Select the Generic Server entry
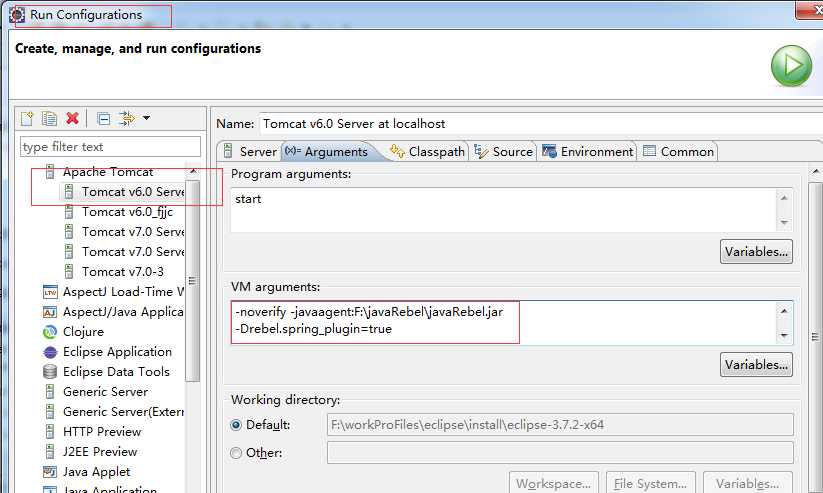This screenshot has width=823, height=493. tap(105, 391)
